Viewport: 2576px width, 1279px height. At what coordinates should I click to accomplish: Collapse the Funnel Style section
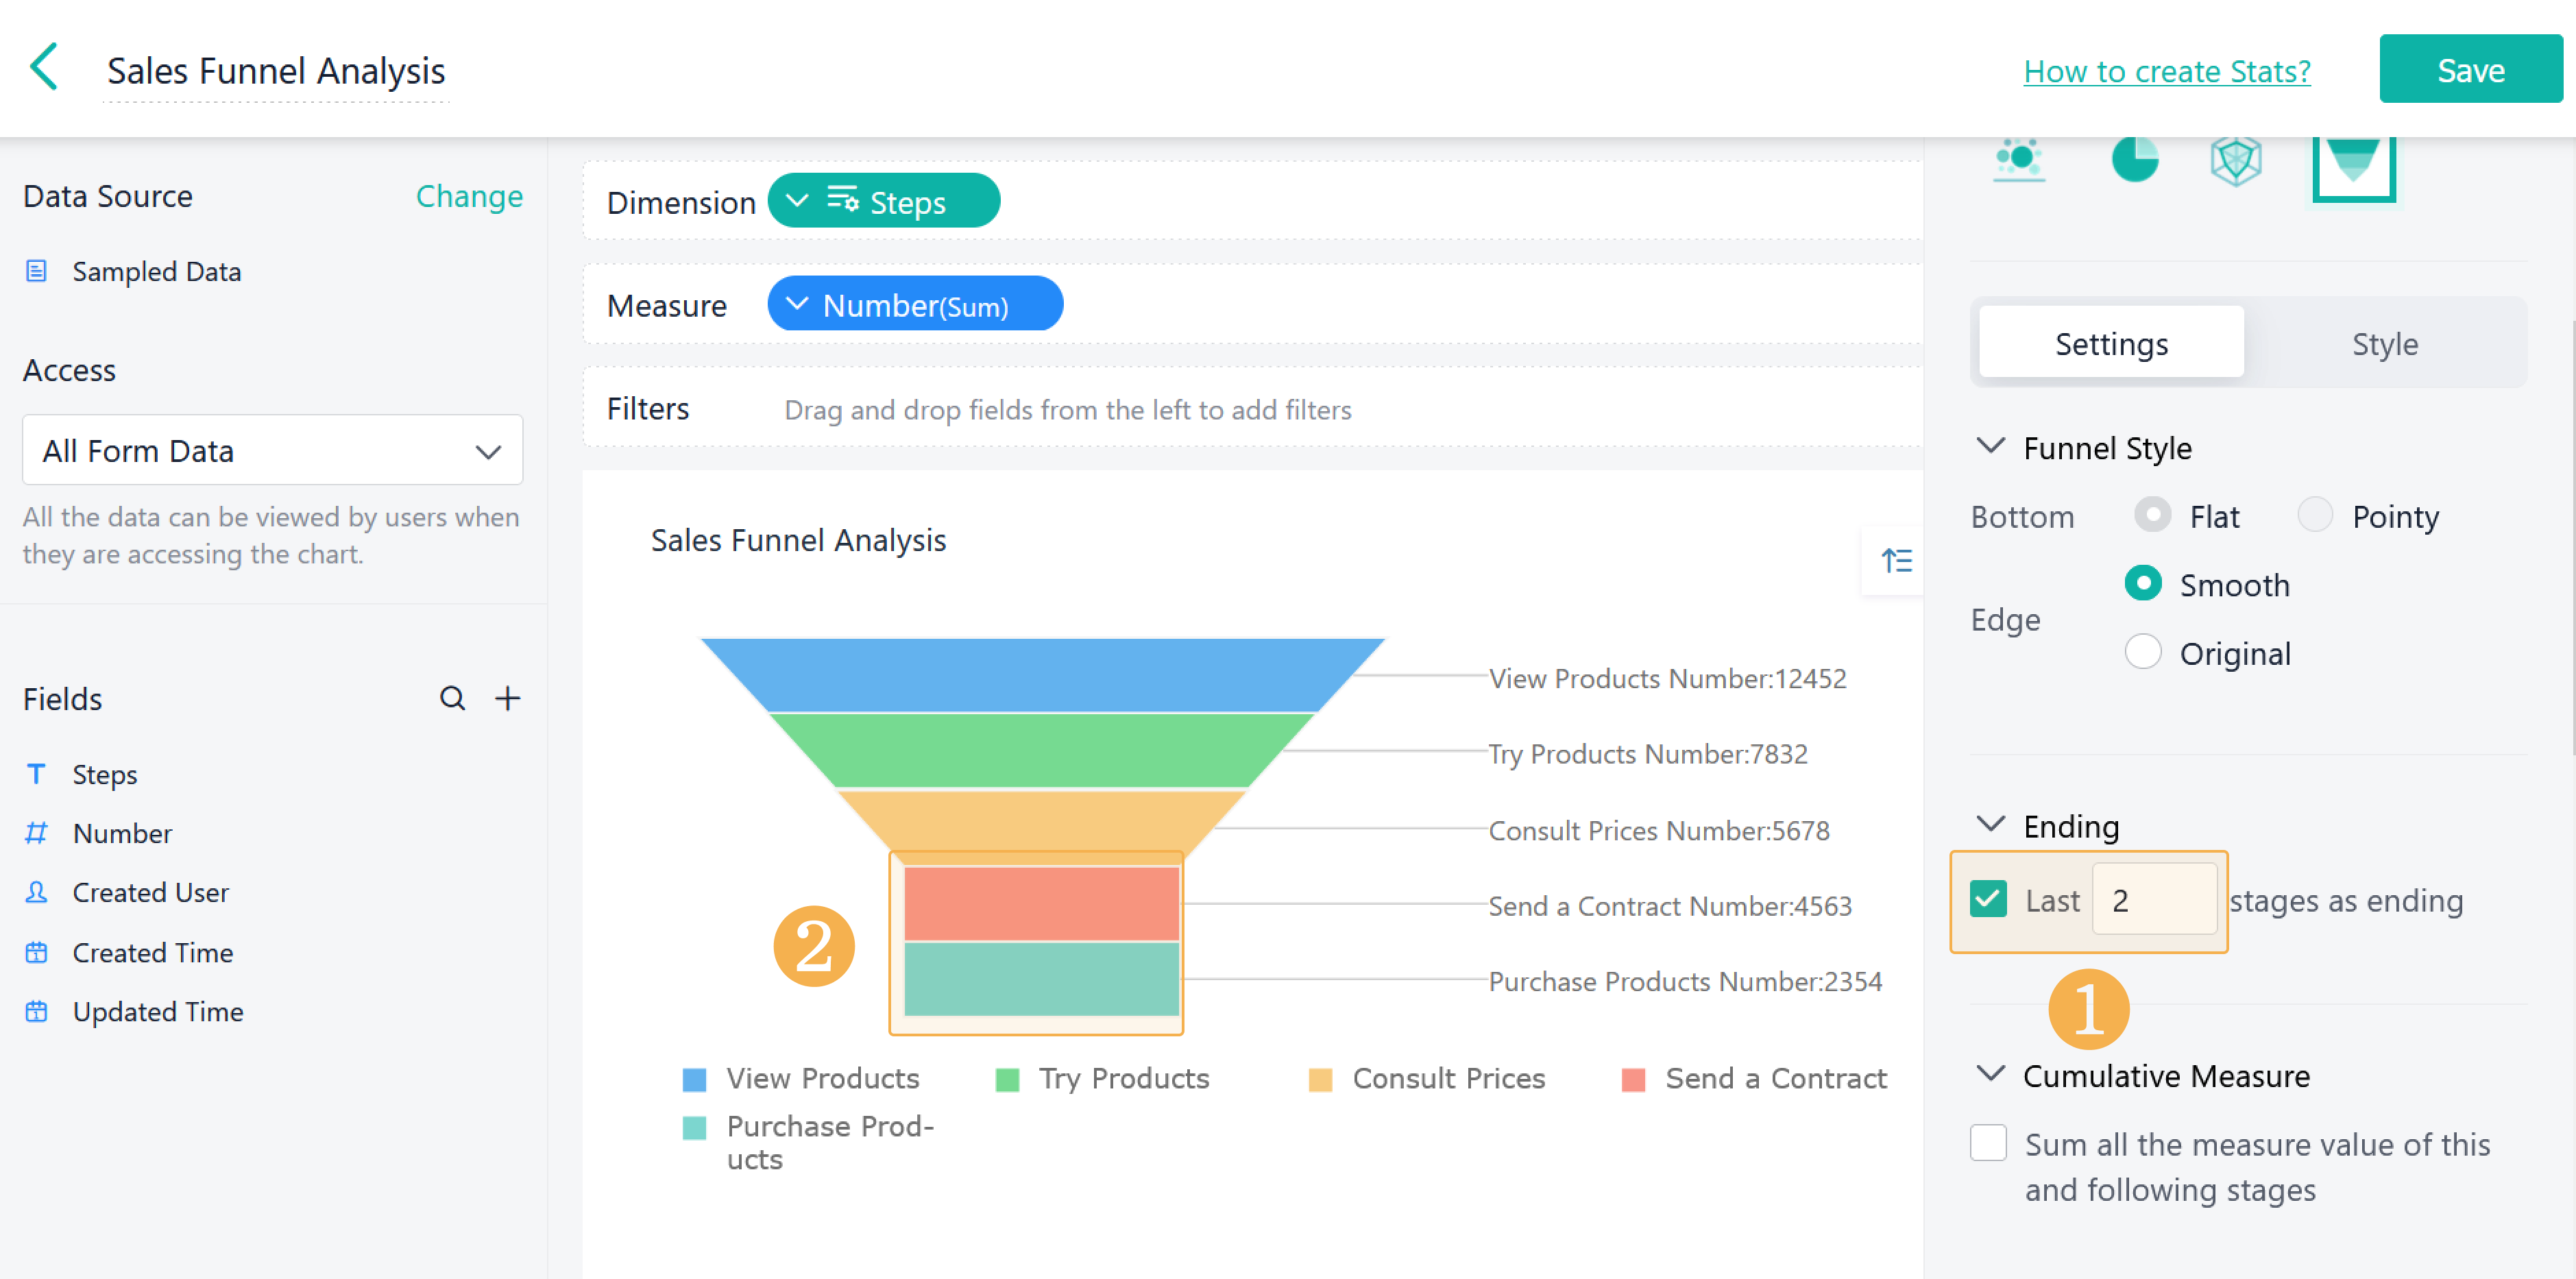pos(1990,447)
